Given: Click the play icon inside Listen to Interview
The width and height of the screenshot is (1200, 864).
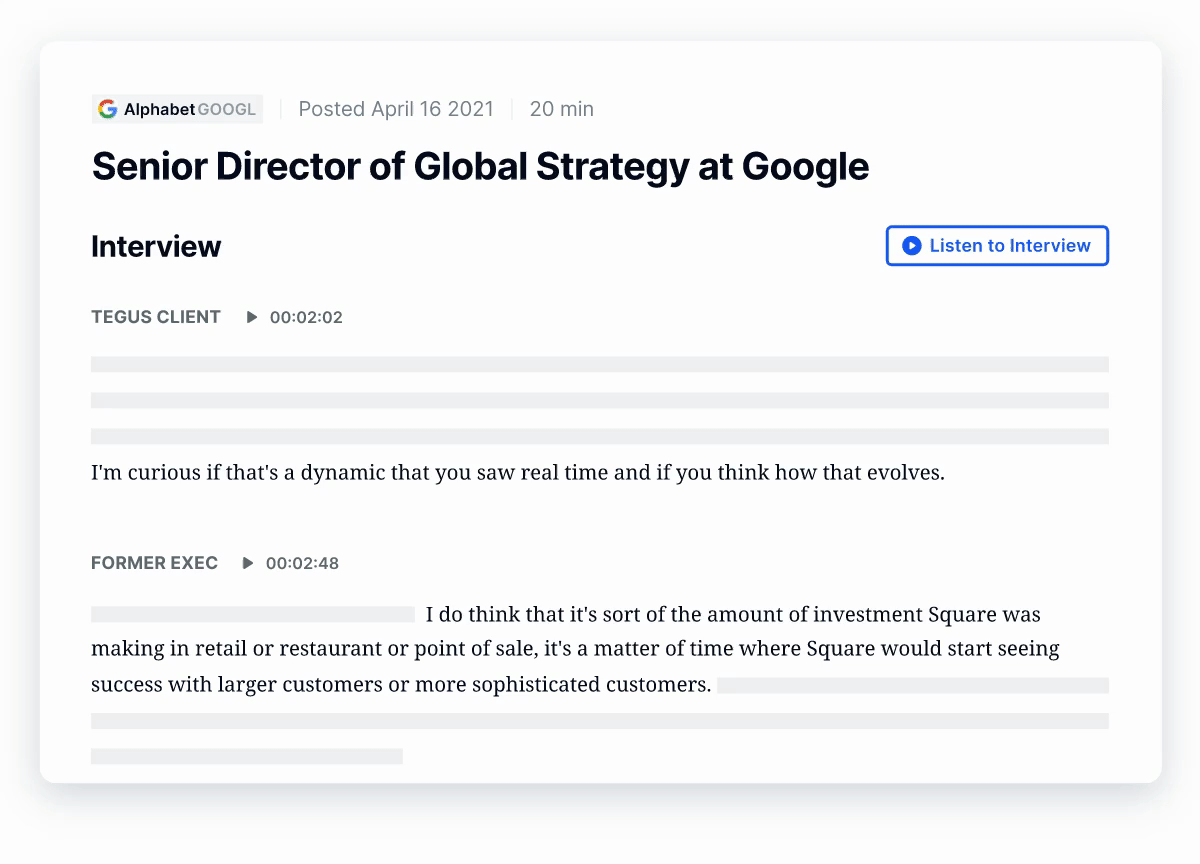Looking at the screenshot, I should click(x=911, y=245).
